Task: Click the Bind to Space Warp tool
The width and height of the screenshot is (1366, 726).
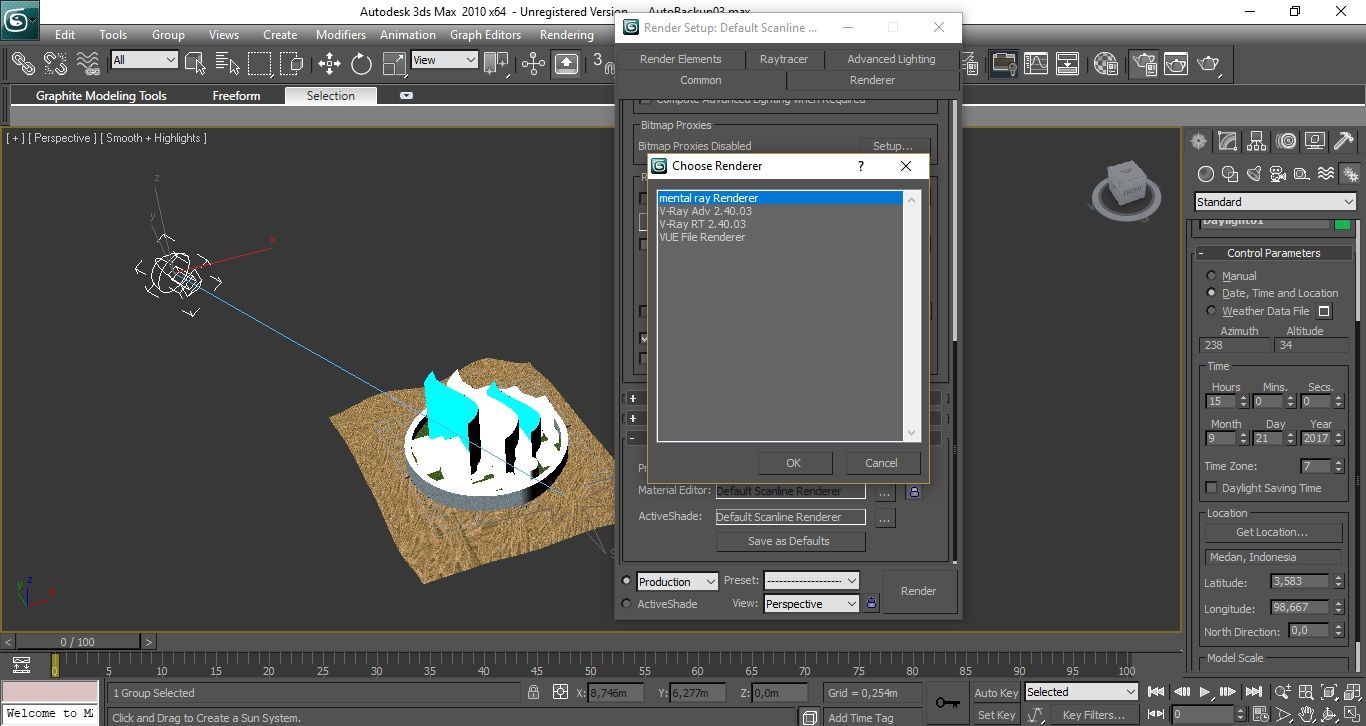Action: pos(88,64)
